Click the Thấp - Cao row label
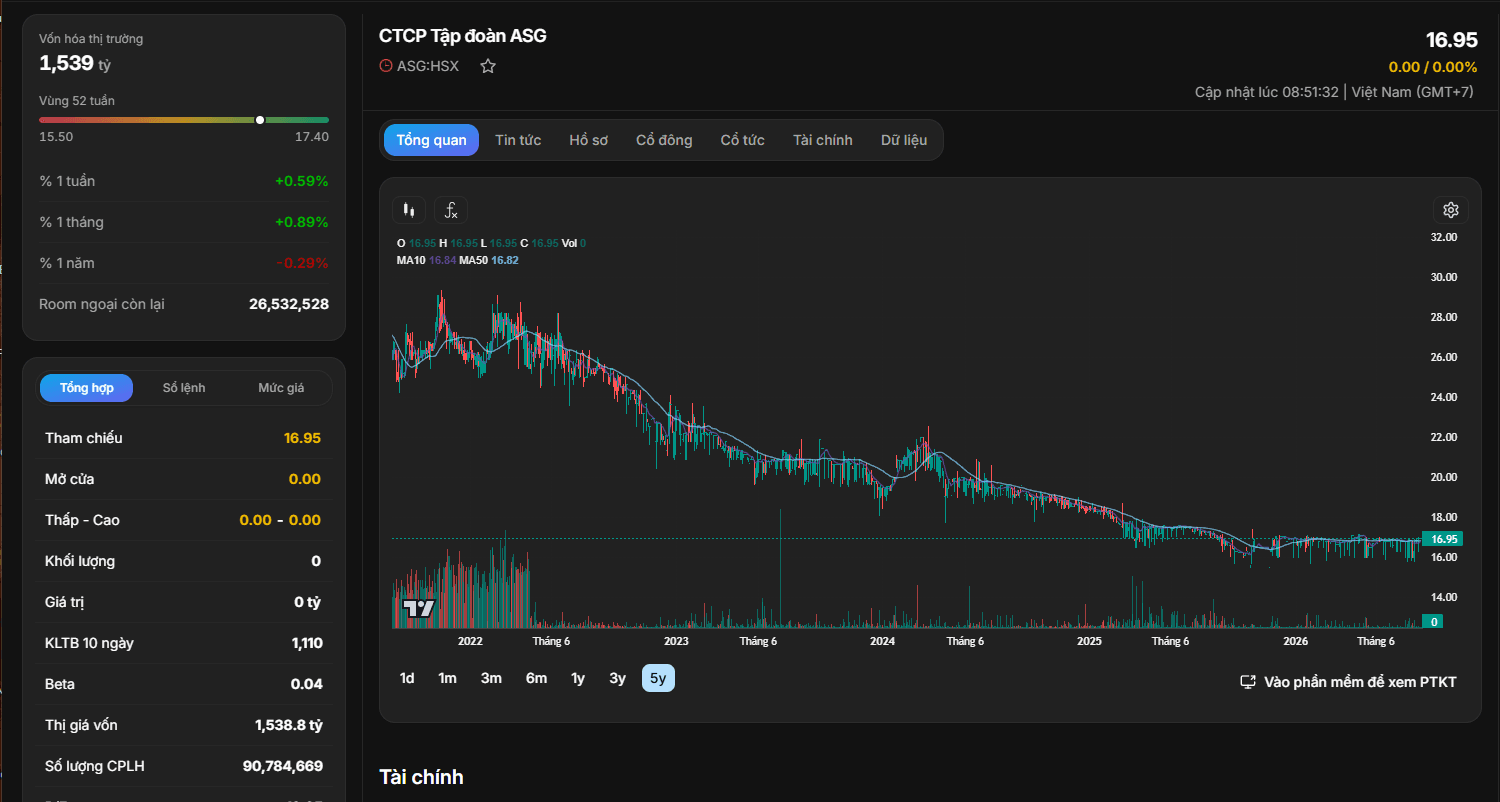The height and width of the screenshot is (802, 1500). click(x=82, y=520)
